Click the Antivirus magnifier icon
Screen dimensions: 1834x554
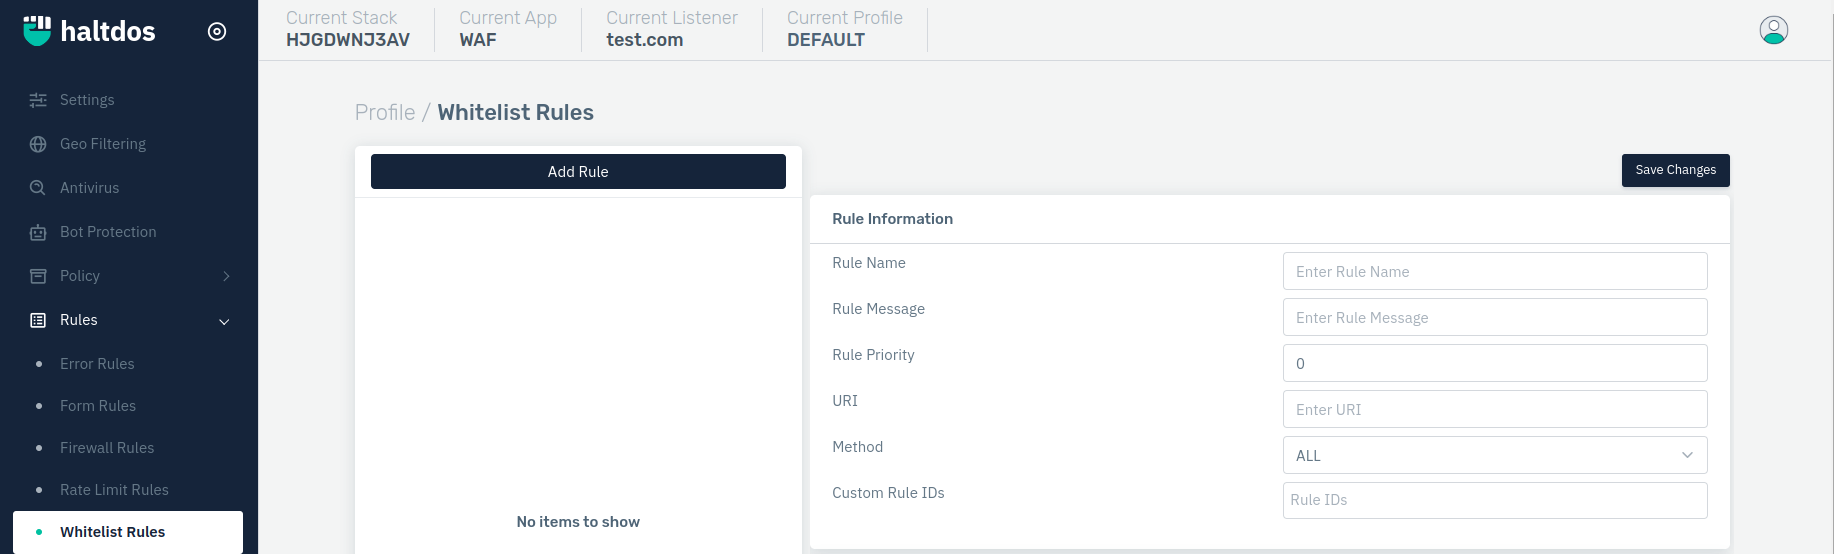point(38,188)
